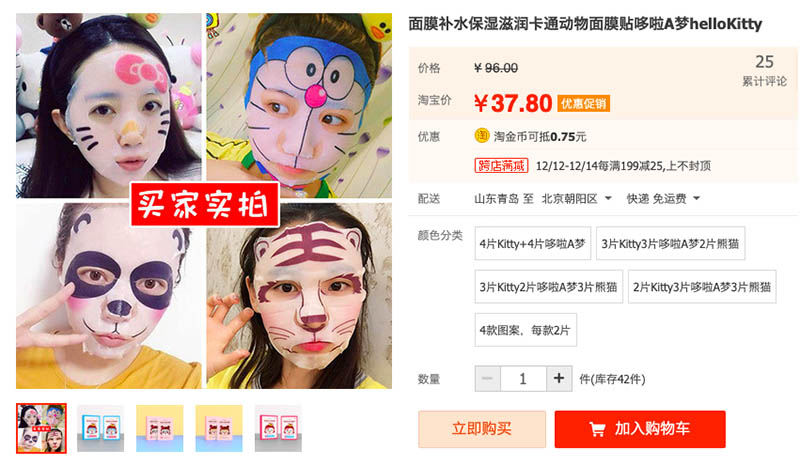Choose option 3片Kitty2片哆啦A梦3片熊猫
Screen dimensions: 800x466
(548, 287)
